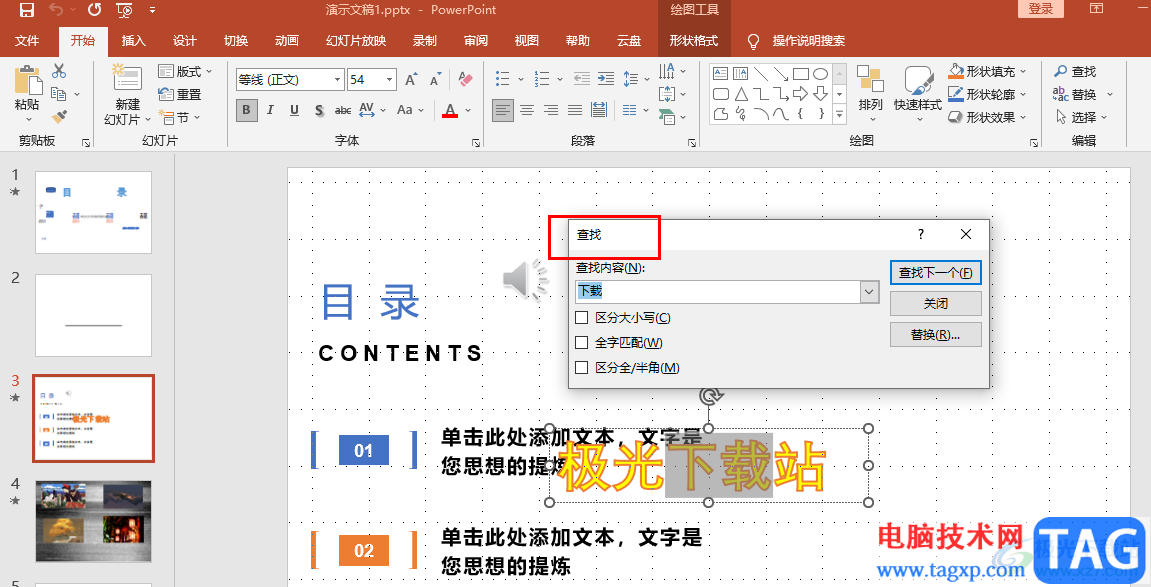
Task: Click the Numbering list icon
Action: click(542, 79)
